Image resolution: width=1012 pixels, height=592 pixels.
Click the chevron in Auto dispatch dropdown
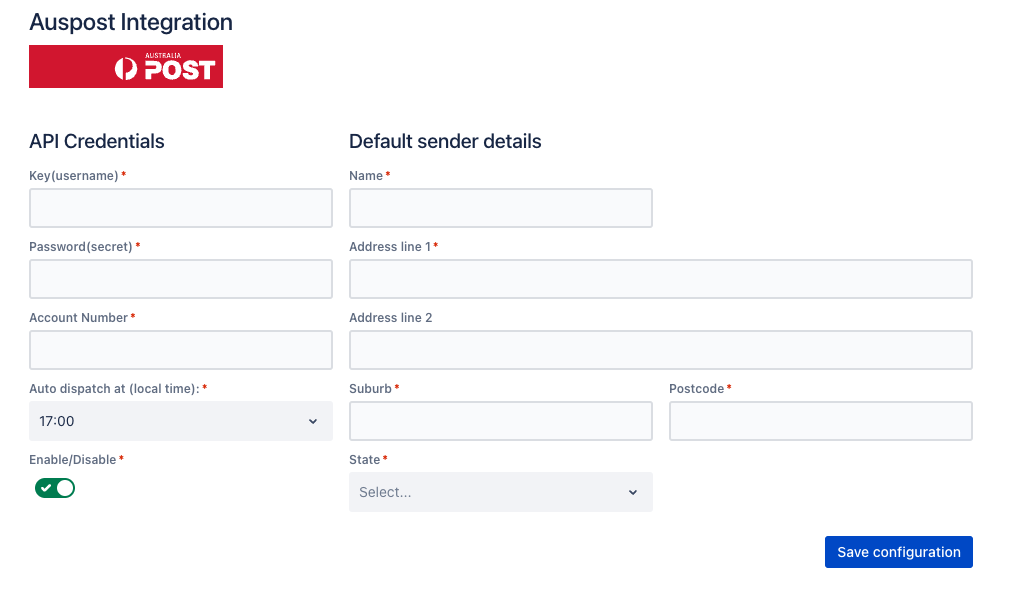[313, 422]
